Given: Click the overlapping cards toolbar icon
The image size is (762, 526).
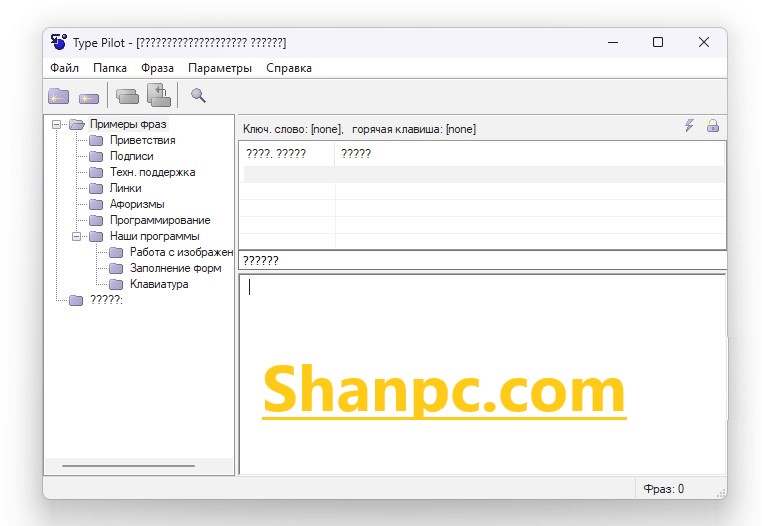Looking at the screenshot, I should pyautogui.click(x=127, y=96).
